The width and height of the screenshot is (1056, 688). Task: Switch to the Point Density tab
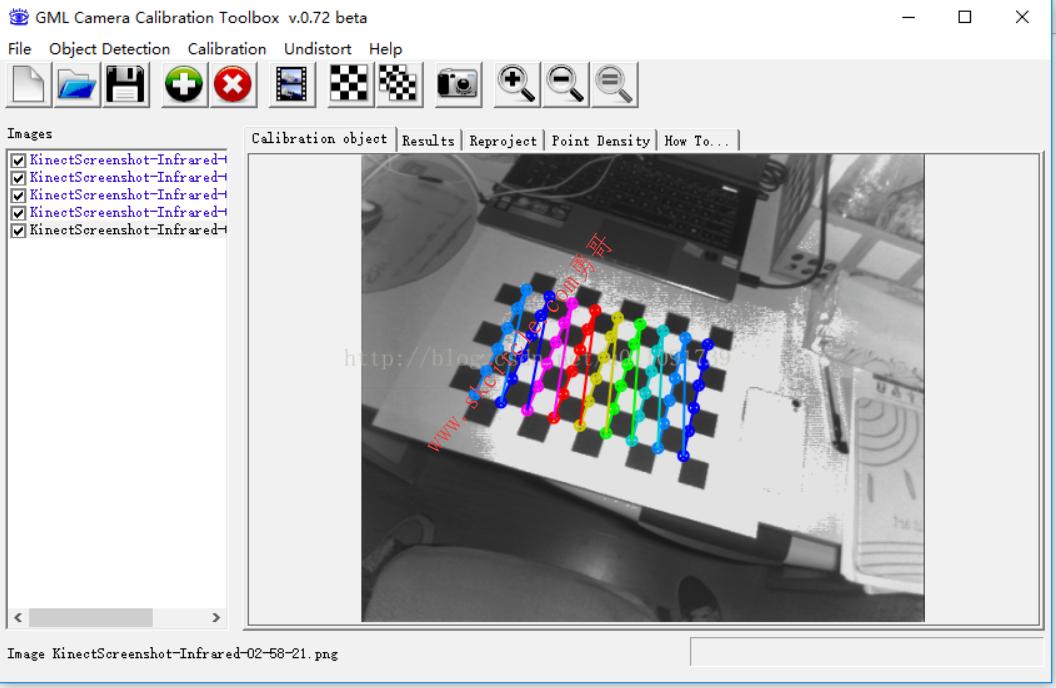601,141
